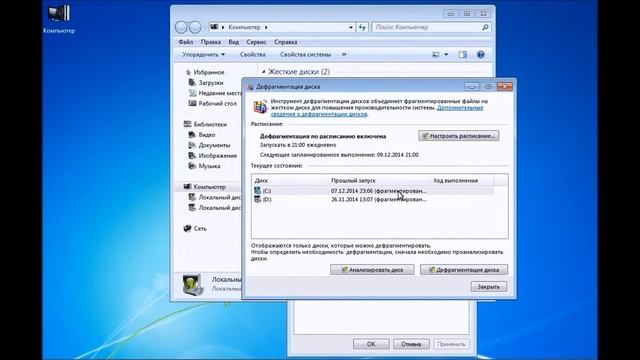Select Компьютер in navigation pane
The image size is (640, 360).
(209, 187)
